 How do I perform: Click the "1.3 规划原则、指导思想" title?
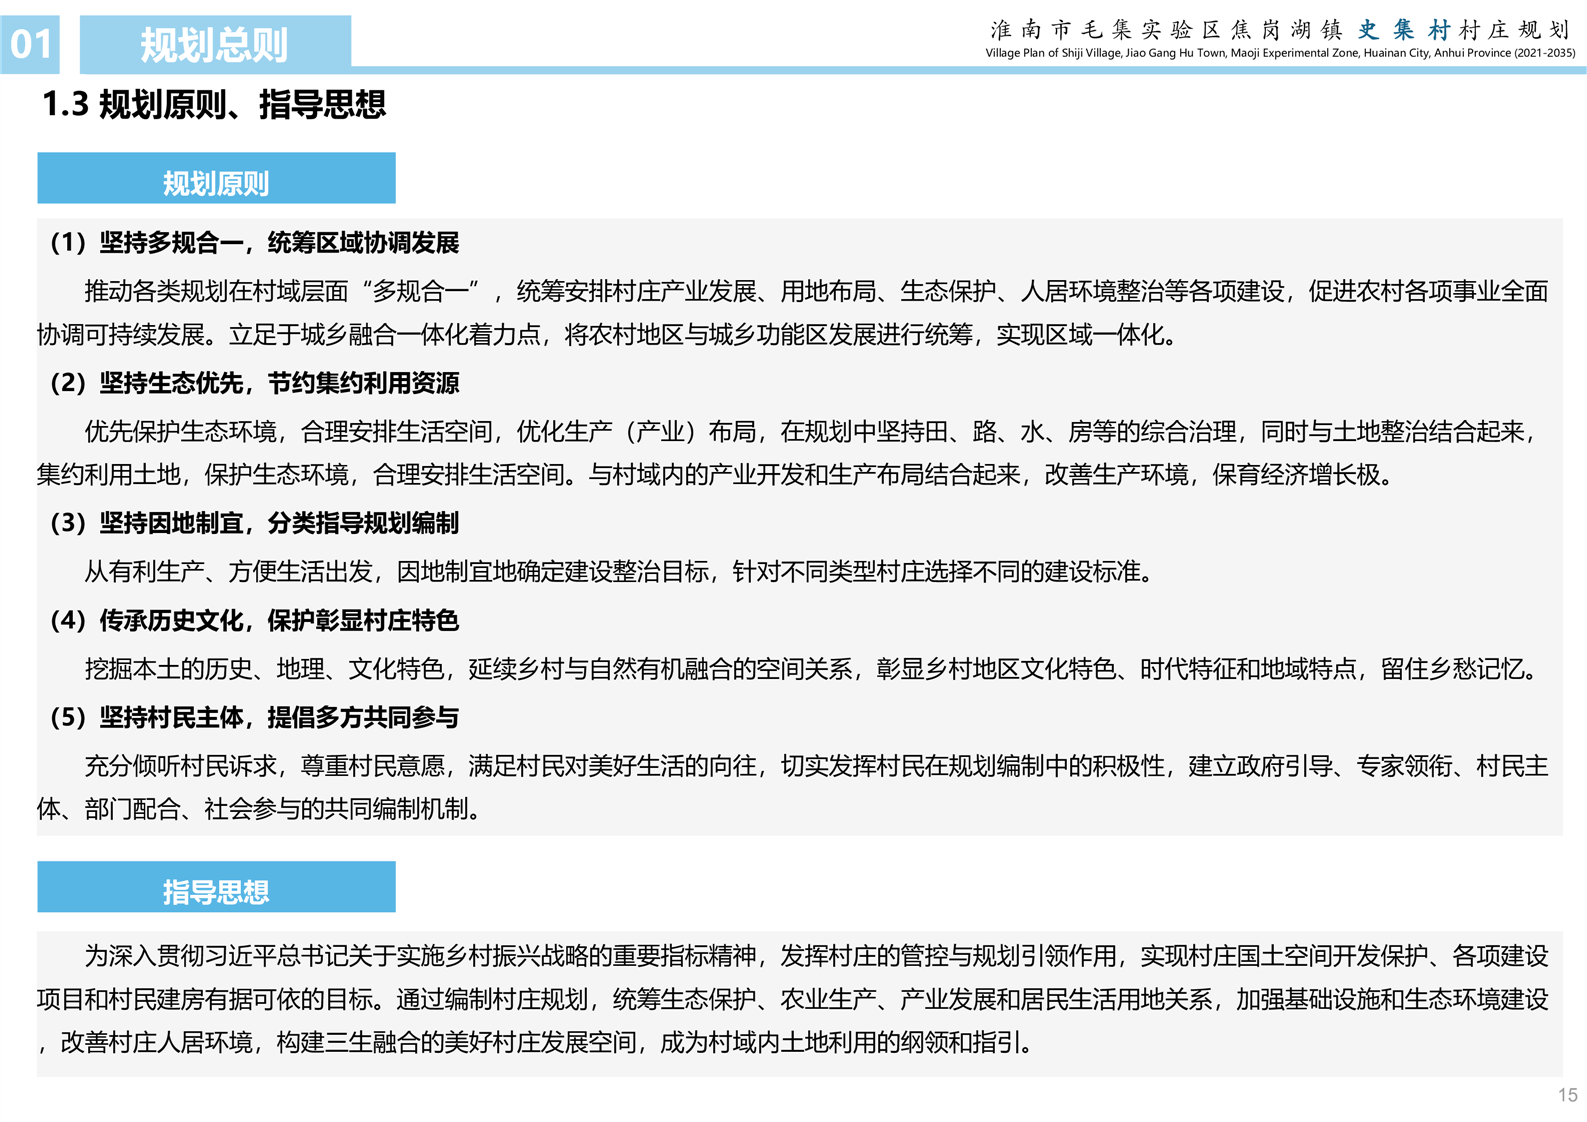[x=213, y=104]
